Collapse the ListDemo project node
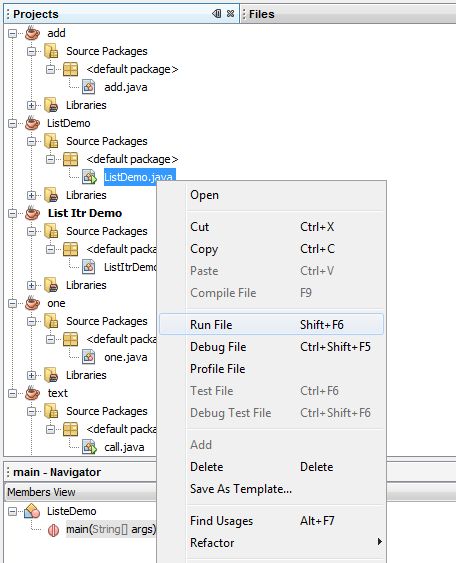This screenshot has height=563, width=456. pyautogui.click(x=13, y=124)
